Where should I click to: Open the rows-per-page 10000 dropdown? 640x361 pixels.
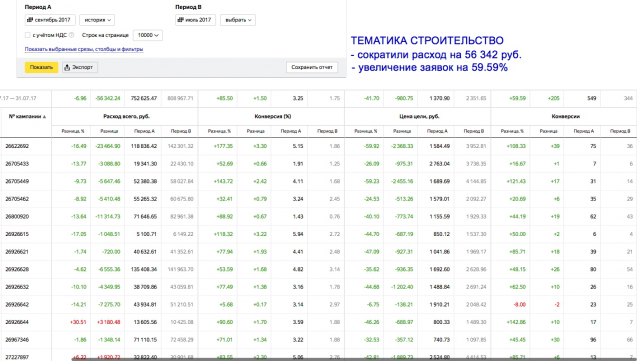148,36
